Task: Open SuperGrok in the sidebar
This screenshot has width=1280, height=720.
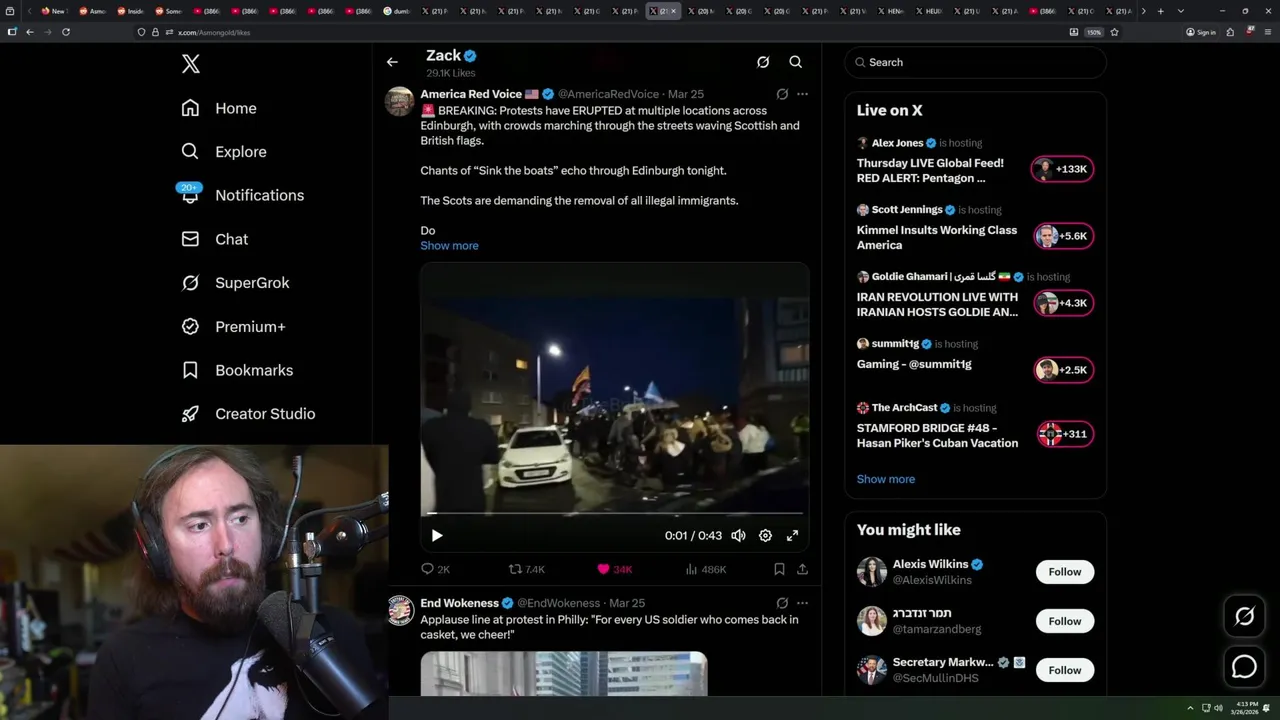Action: [235, 283]
